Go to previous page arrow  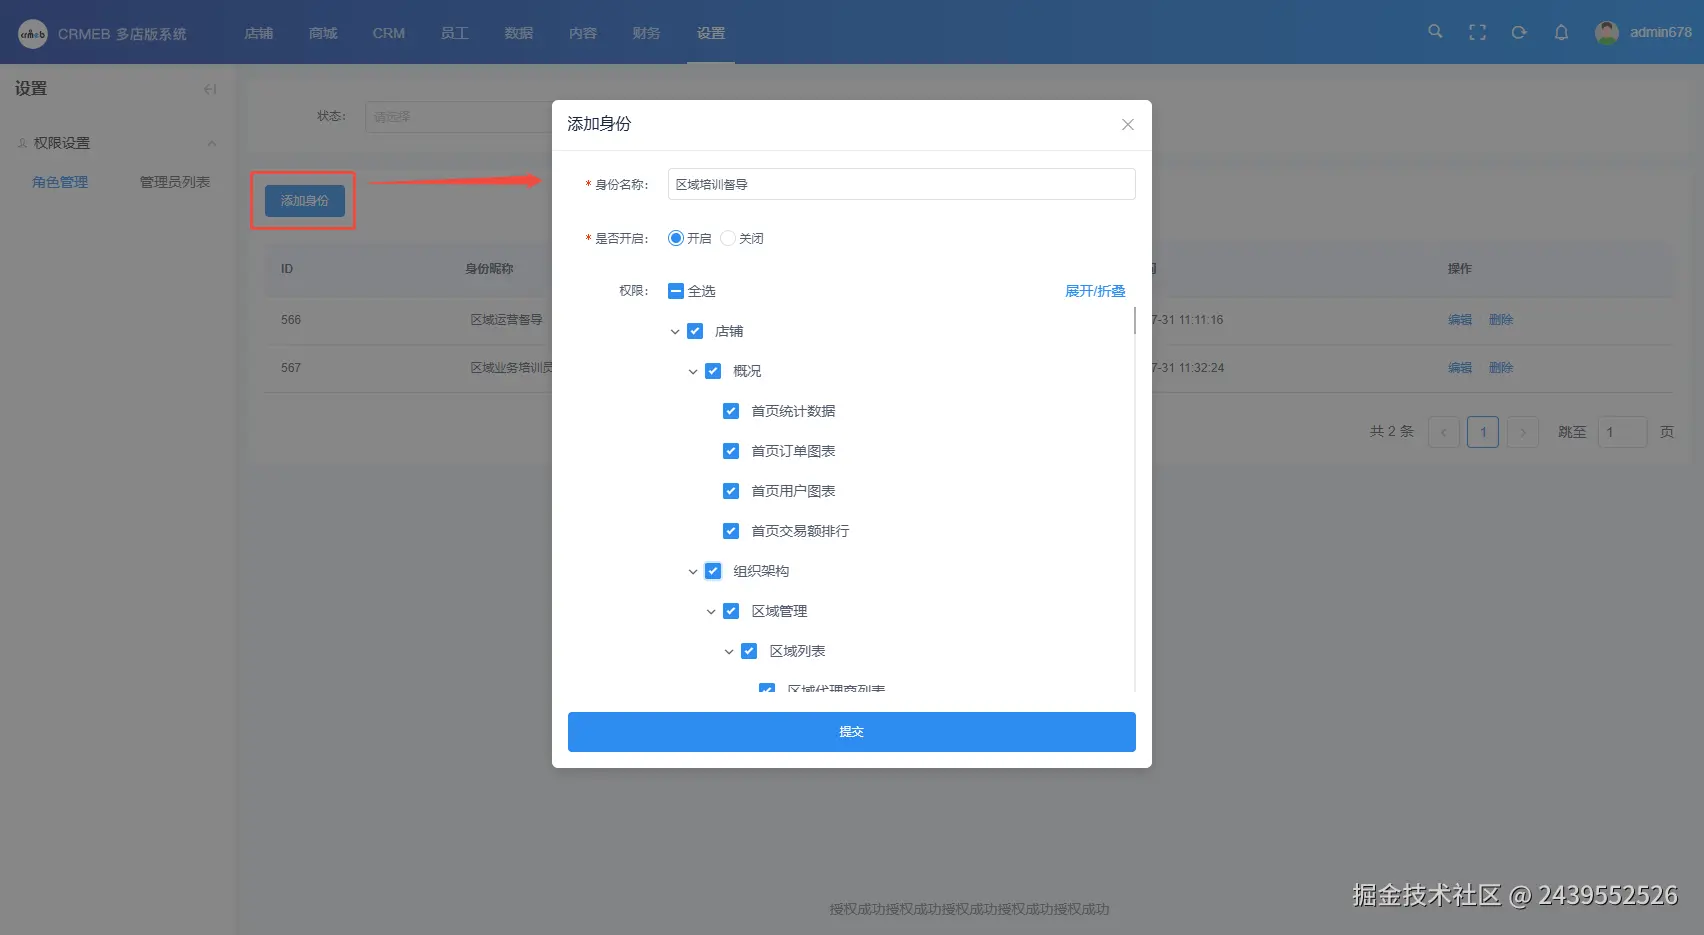pyautogui.click(x=1444, y=432)
